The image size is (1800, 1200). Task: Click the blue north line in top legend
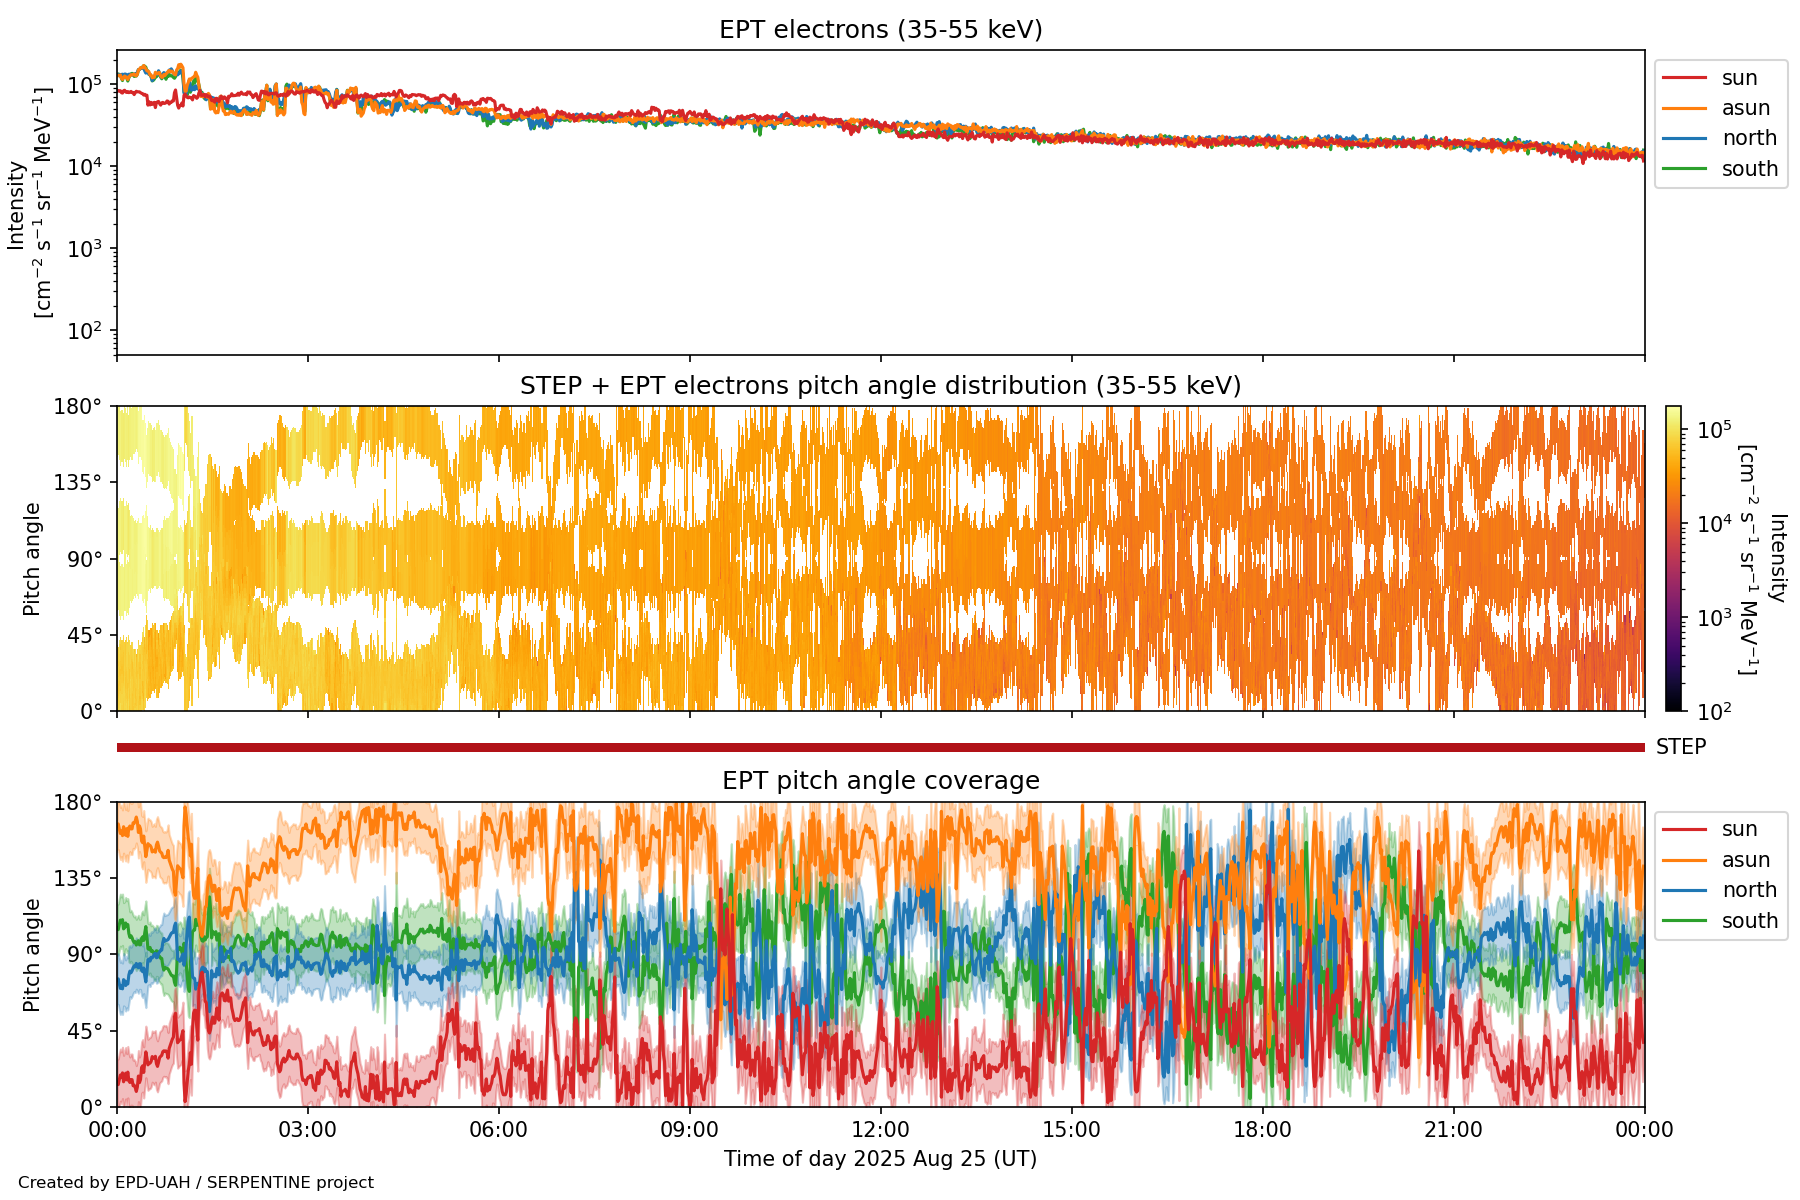click(x=1684, y=138)
